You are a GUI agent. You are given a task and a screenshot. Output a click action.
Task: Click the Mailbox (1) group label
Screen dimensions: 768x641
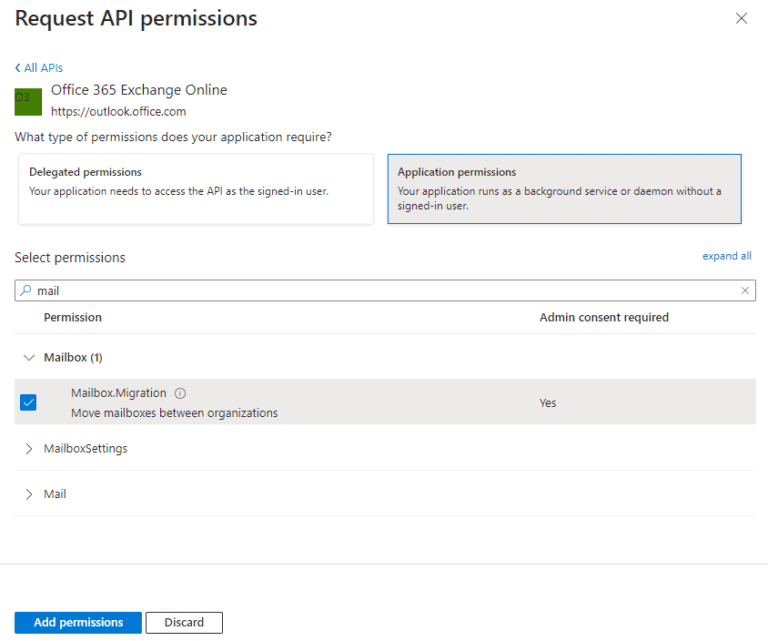click(x=73, y=357)
